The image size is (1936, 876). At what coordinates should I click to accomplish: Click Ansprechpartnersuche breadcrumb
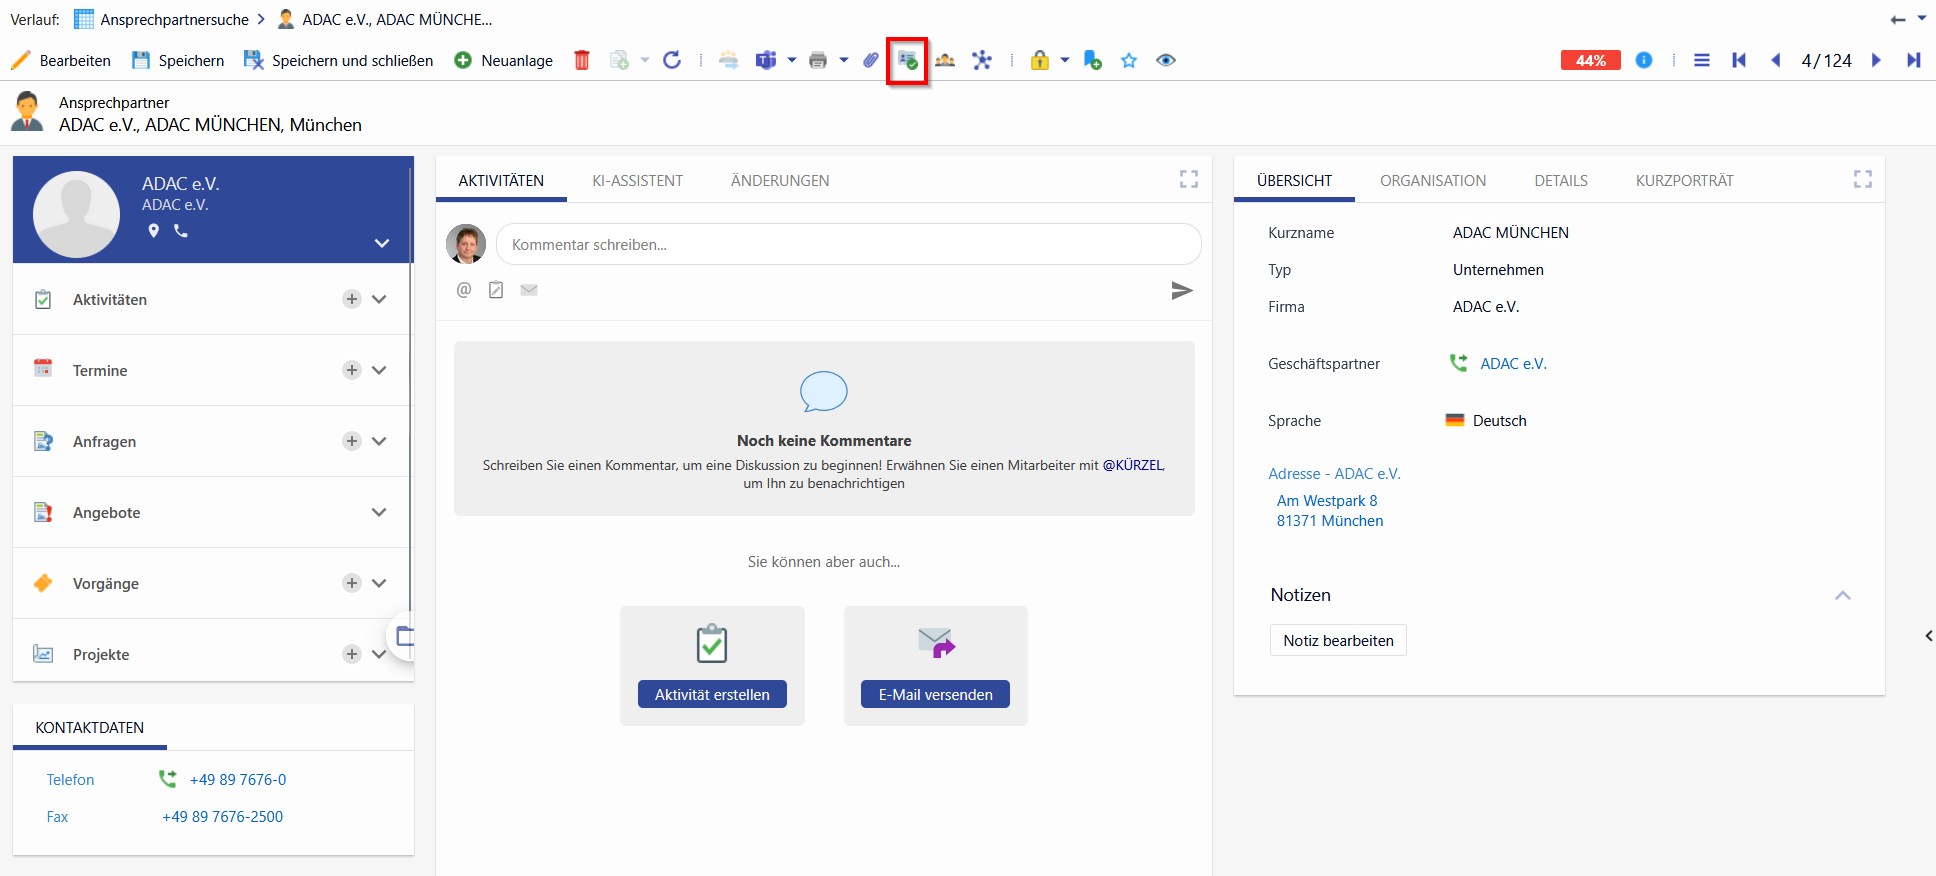coord(175,19)
